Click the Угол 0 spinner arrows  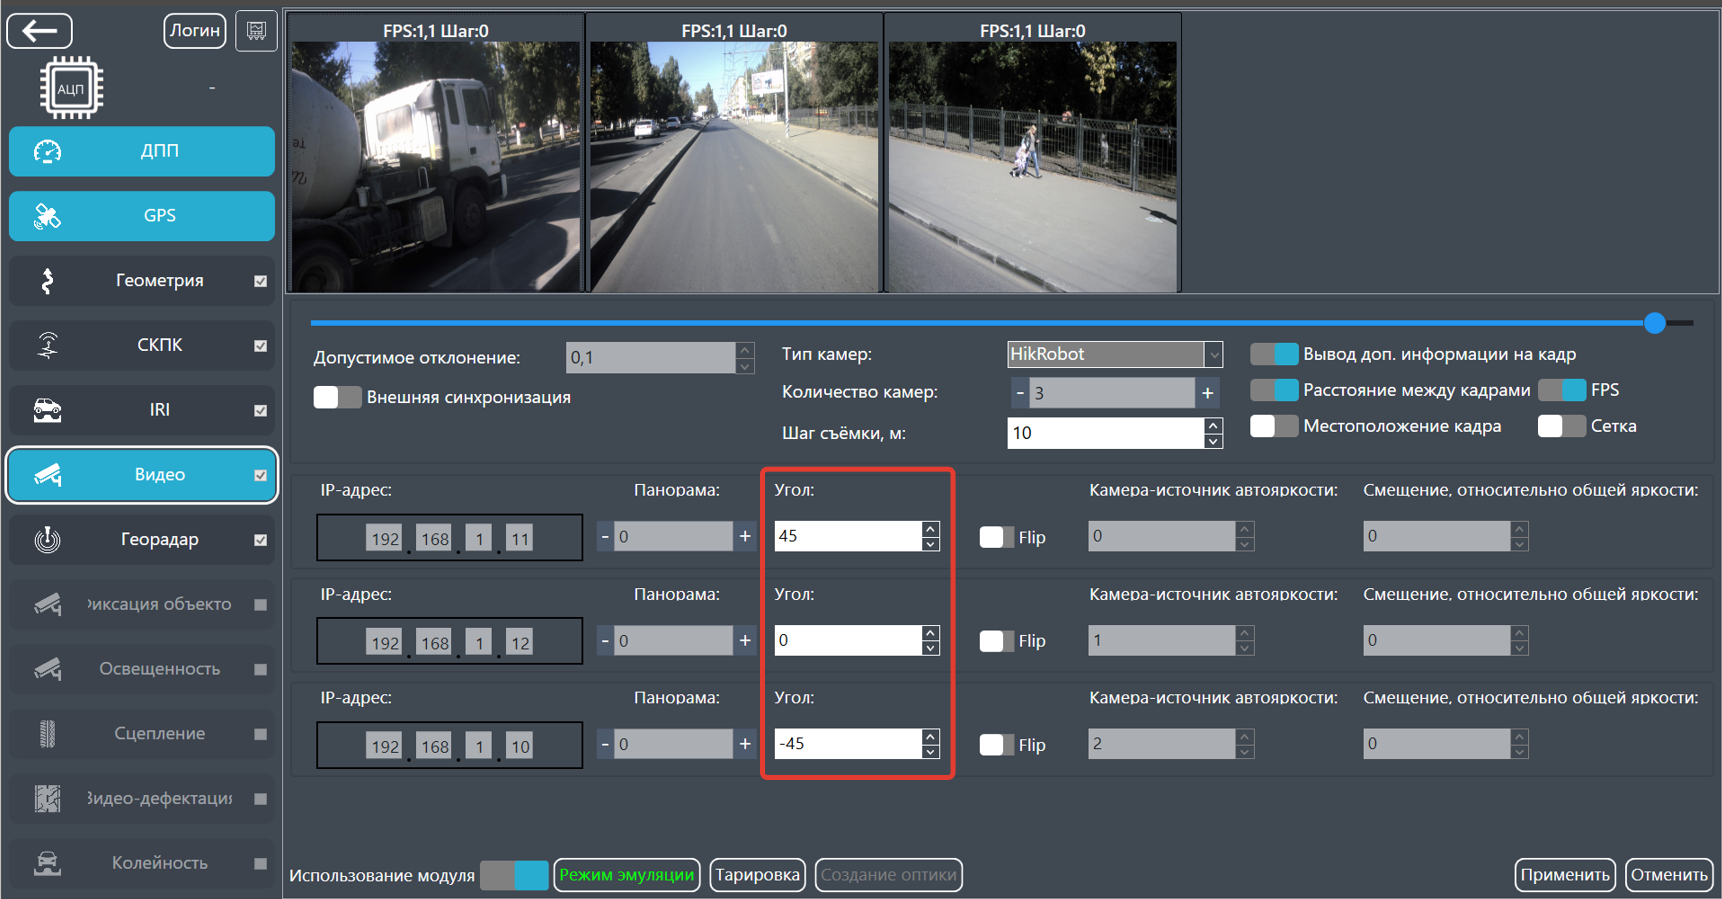(930, 640)
